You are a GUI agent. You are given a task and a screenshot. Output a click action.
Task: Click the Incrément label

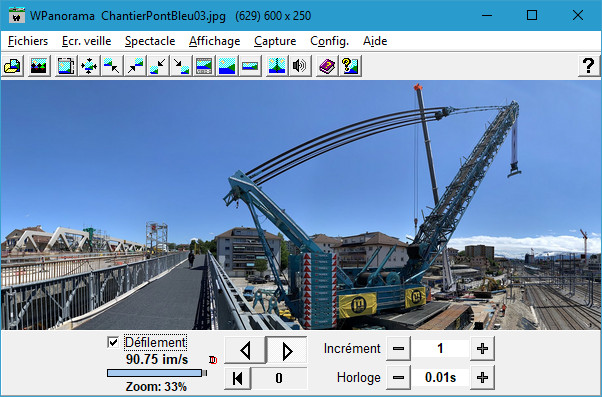(x=352, y=349)
